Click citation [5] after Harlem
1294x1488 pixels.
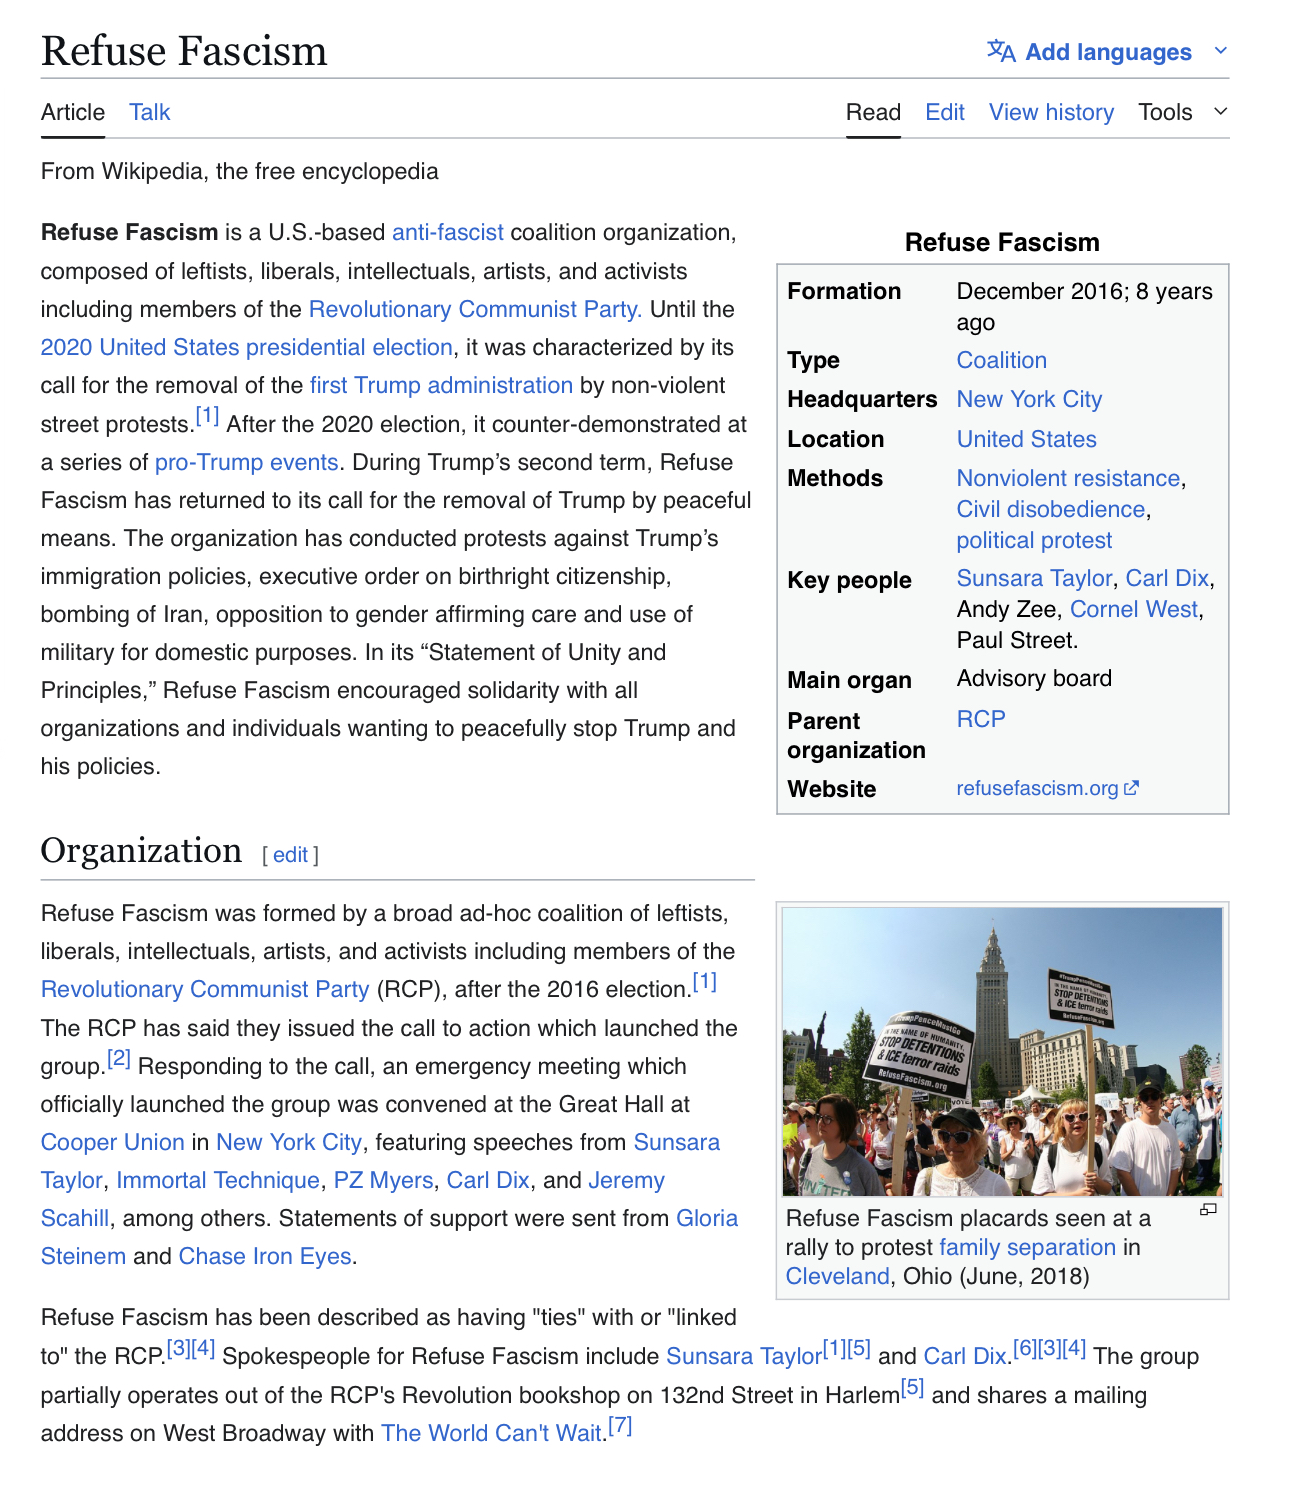tap(912, 1387)
